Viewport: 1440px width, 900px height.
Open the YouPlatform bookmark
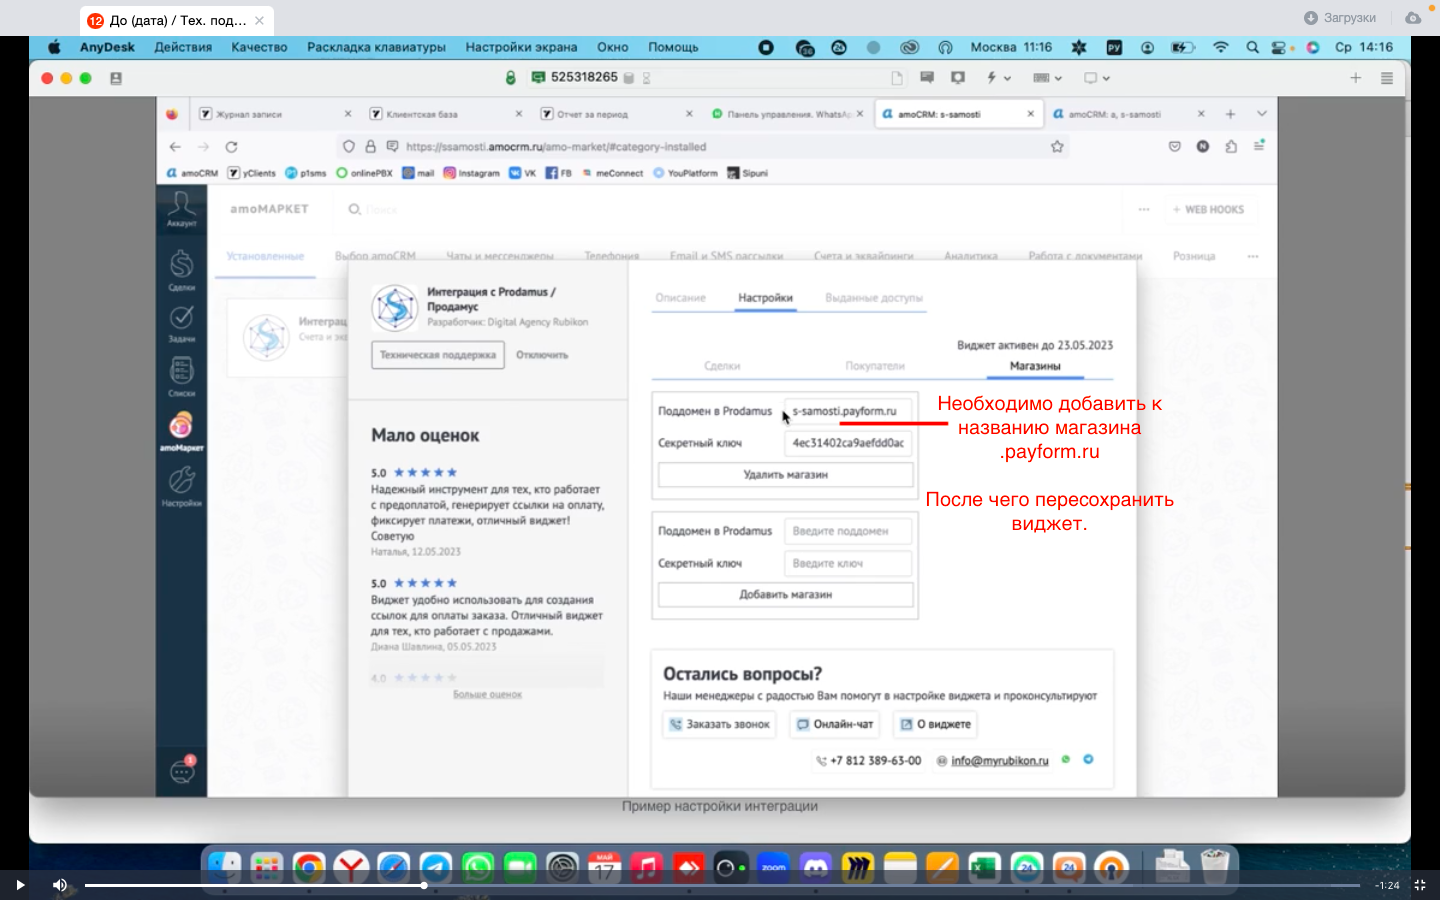coord(686,173)
